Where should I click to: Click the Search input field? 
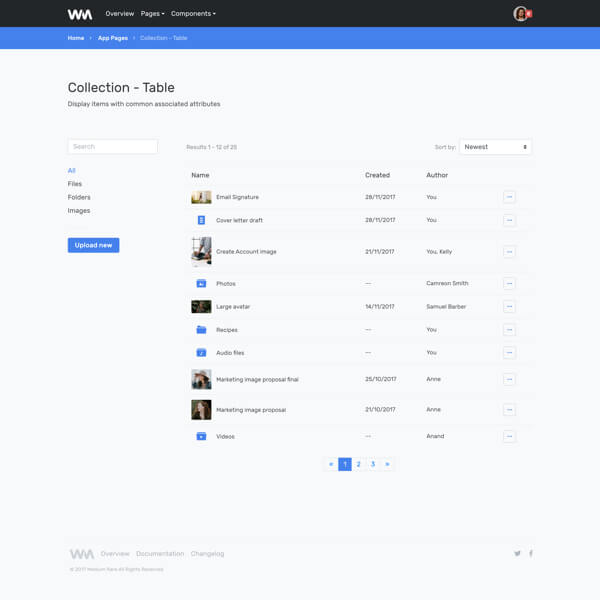tap(112, 147)
